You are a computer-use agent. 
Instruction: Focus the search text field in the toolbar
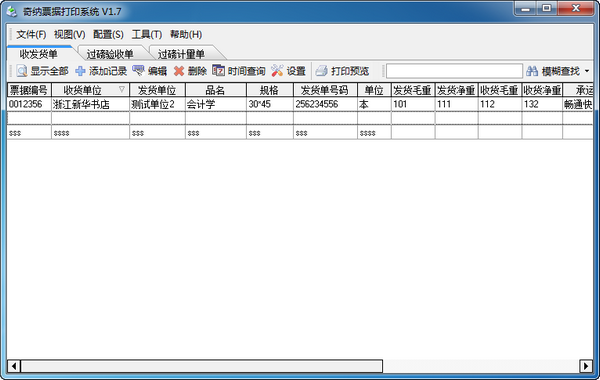[x=454, y=71]
